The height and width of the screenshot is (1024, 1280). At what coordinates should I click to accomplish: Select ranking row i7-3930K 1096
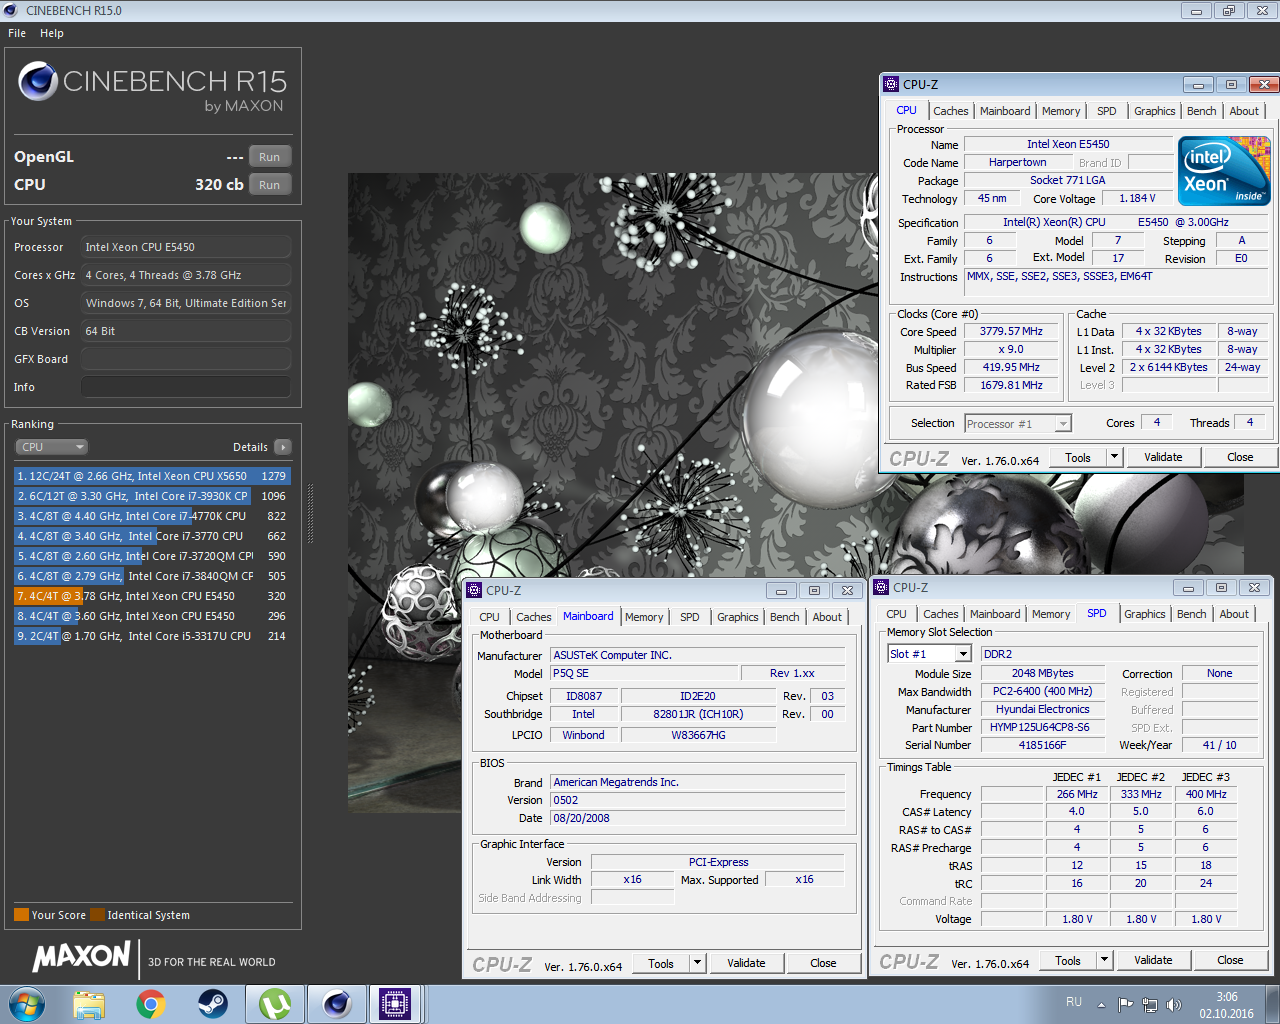tap(152, 496)
